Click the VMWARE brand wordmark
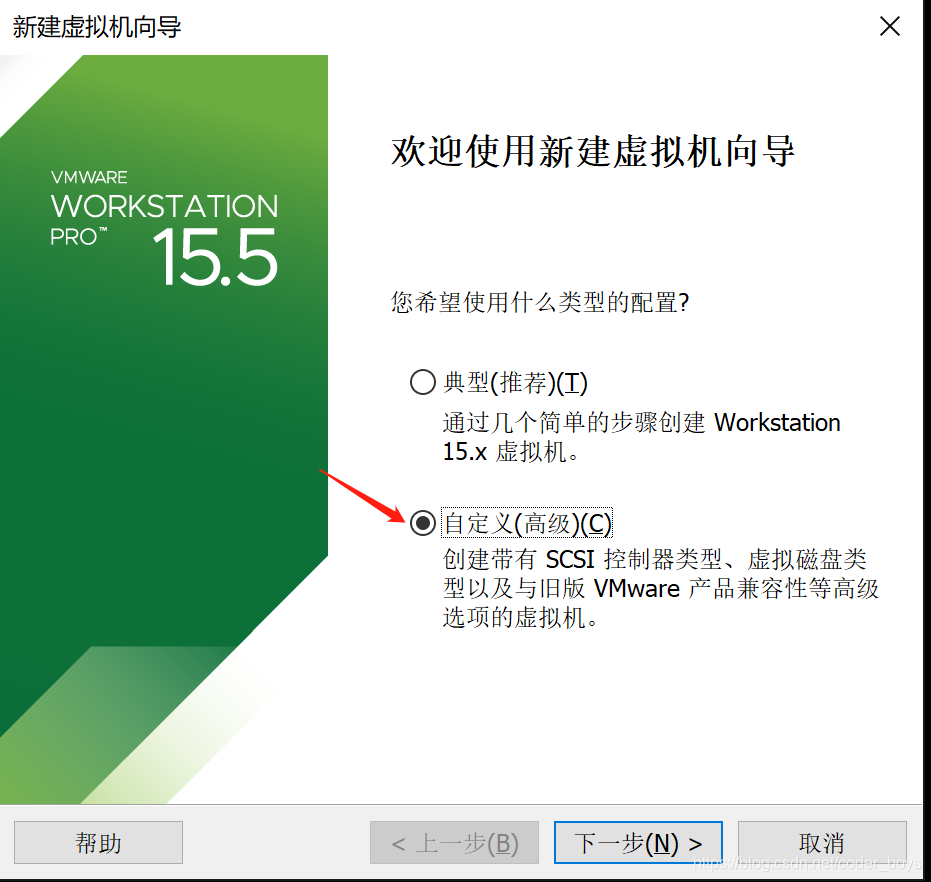This screenshot has height=882, width=931. coord(89,177)
